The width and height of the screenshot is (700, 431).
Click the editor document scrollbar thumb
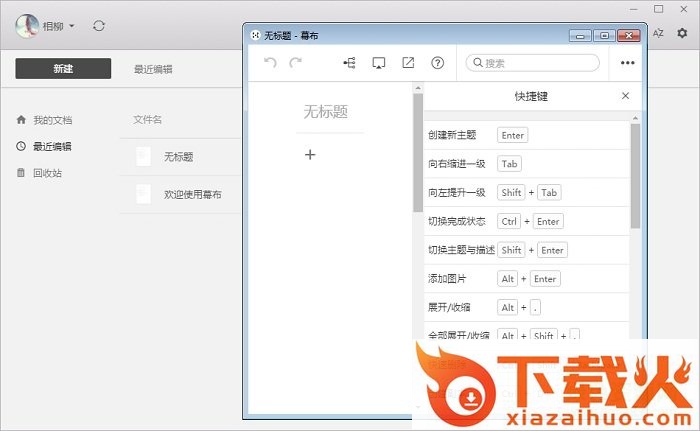click(418, 152)
